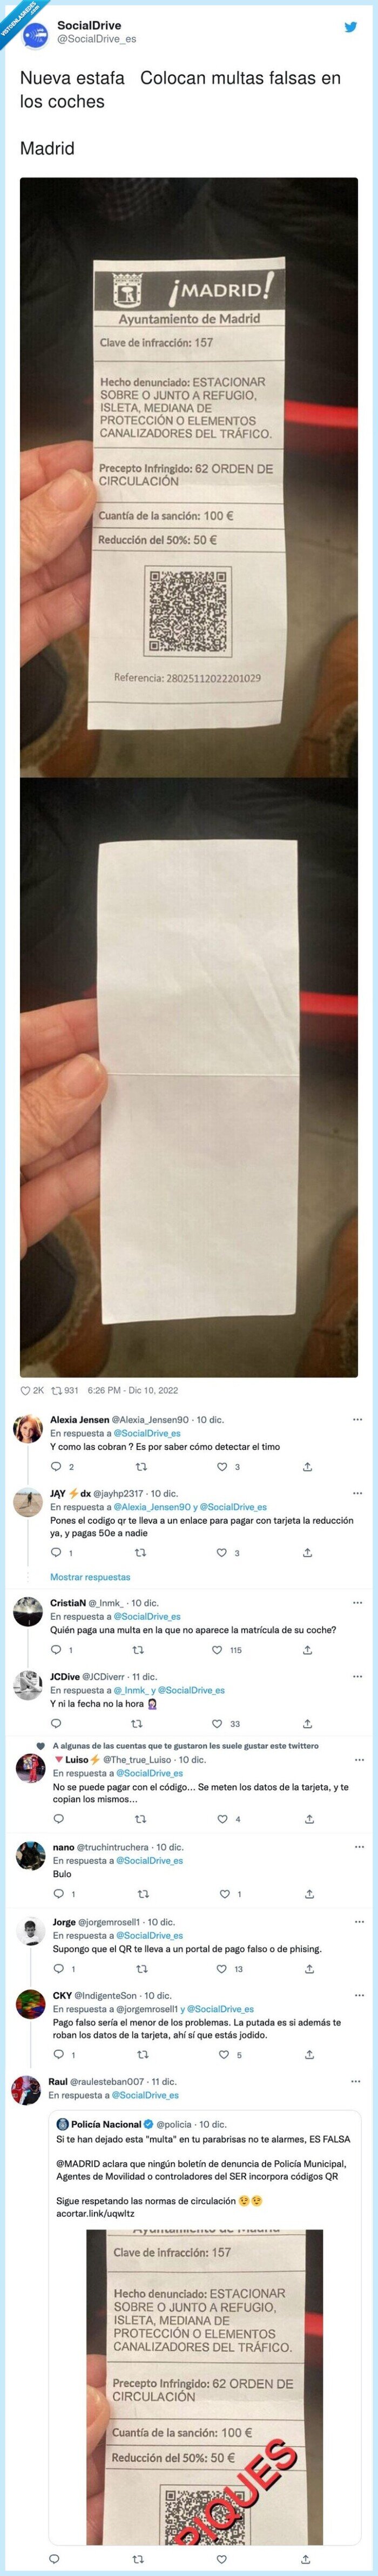Image resolution: width=378 pixels, height=2576 pixels.
Task: Open SocialDrive profile avatar
Action: (x=34, y=31)
